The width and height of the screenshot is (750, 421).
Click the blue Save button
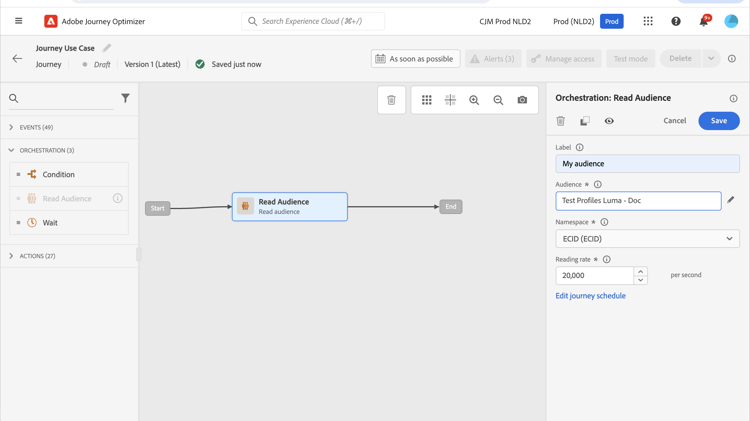[718, 121]
